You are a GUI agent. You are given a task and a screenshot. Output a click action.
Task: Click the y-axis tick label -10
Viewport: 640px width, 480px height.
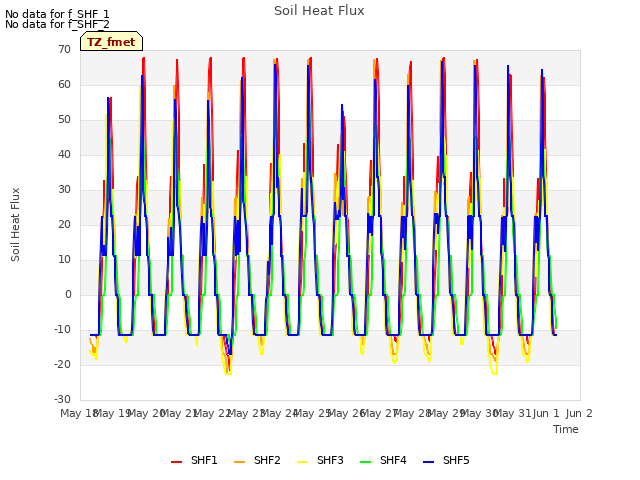[x=62, y=329]
